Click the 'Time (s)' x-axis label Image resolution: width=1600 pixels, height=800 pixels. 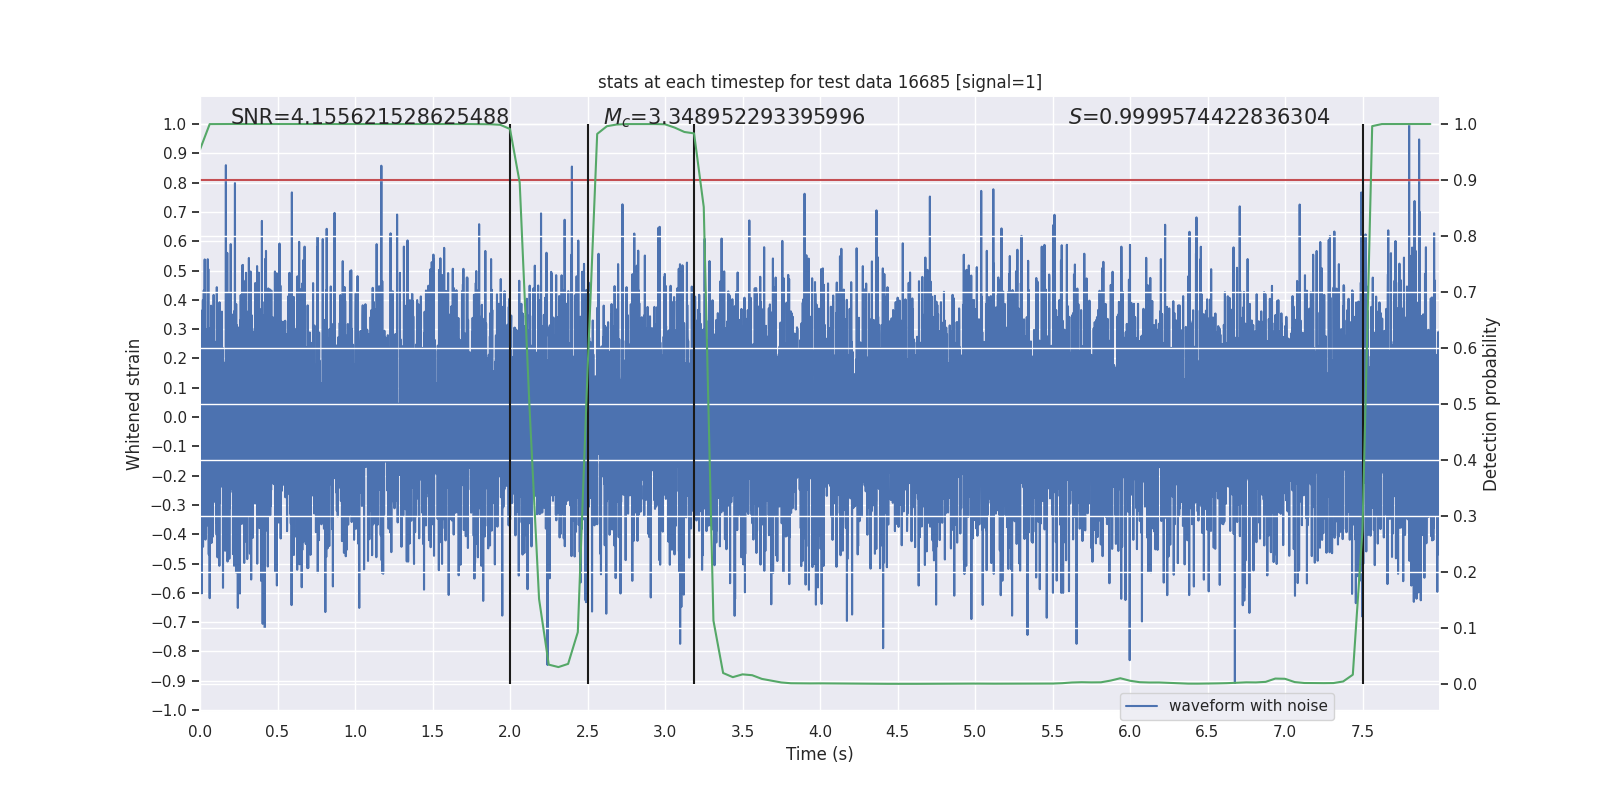820,754
